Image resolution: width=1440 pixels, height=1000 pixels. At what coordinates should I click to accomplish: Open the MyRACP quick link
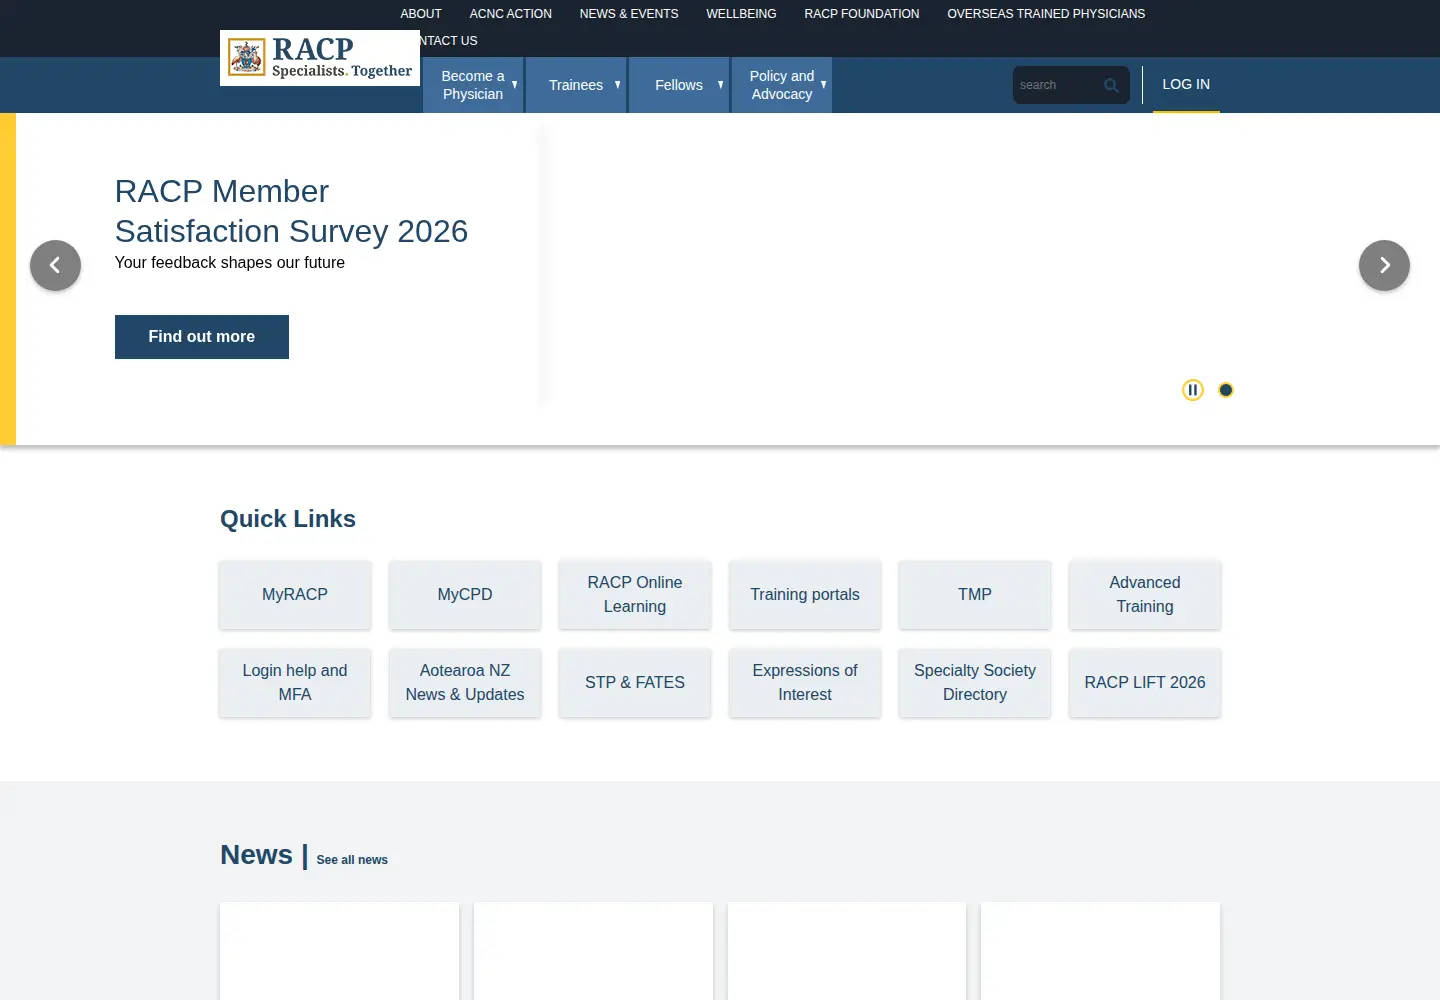point(295,595)
